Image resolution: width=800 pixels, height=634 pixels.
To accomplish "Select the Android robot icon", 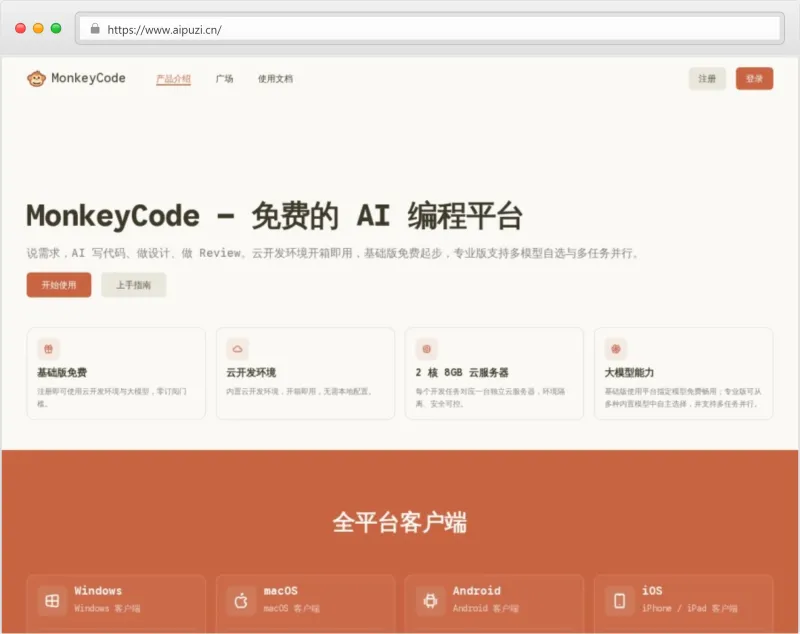I will pos(432,599).
